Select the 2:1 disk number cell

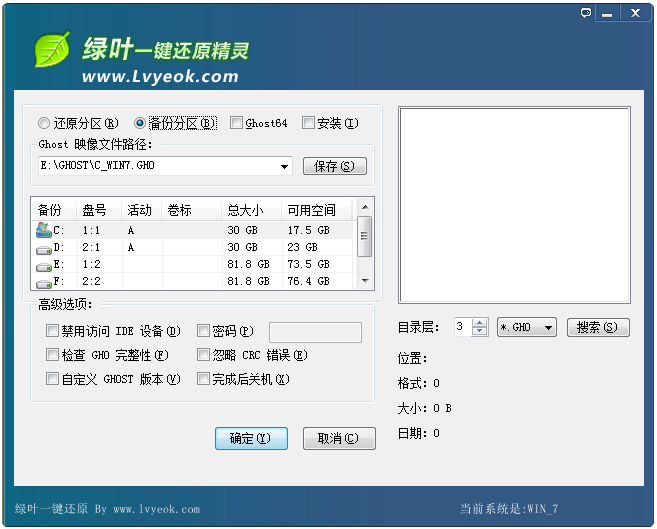pyautogui.click(x=91, y=248)
